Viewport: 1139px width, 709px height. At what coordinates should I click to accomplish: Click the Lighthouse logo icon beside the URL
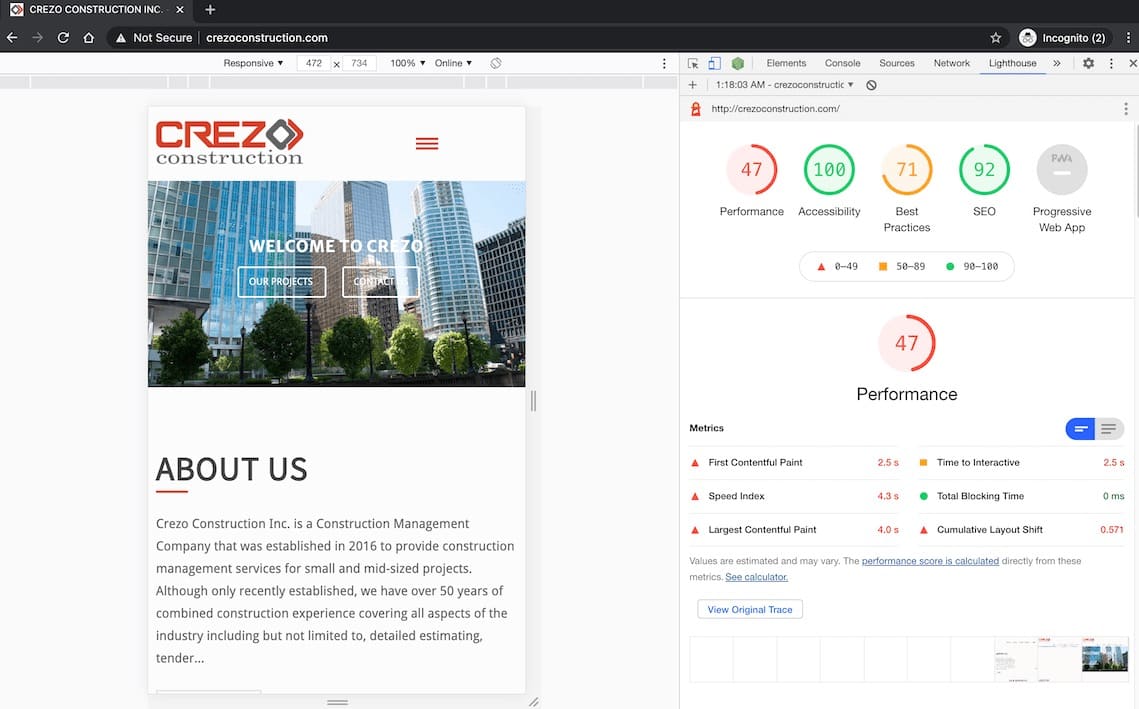[695, 109]
